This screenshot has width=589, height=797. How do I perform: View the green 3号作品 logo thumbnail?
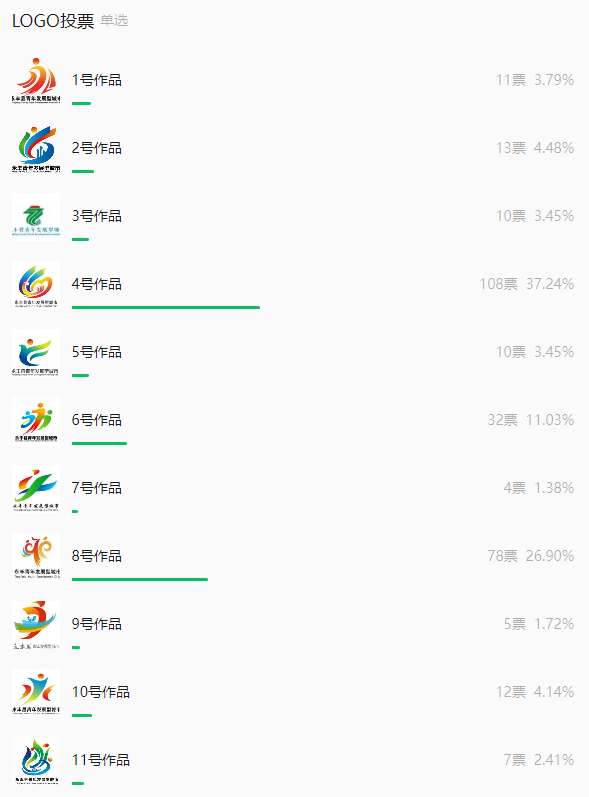pos(36,217)
